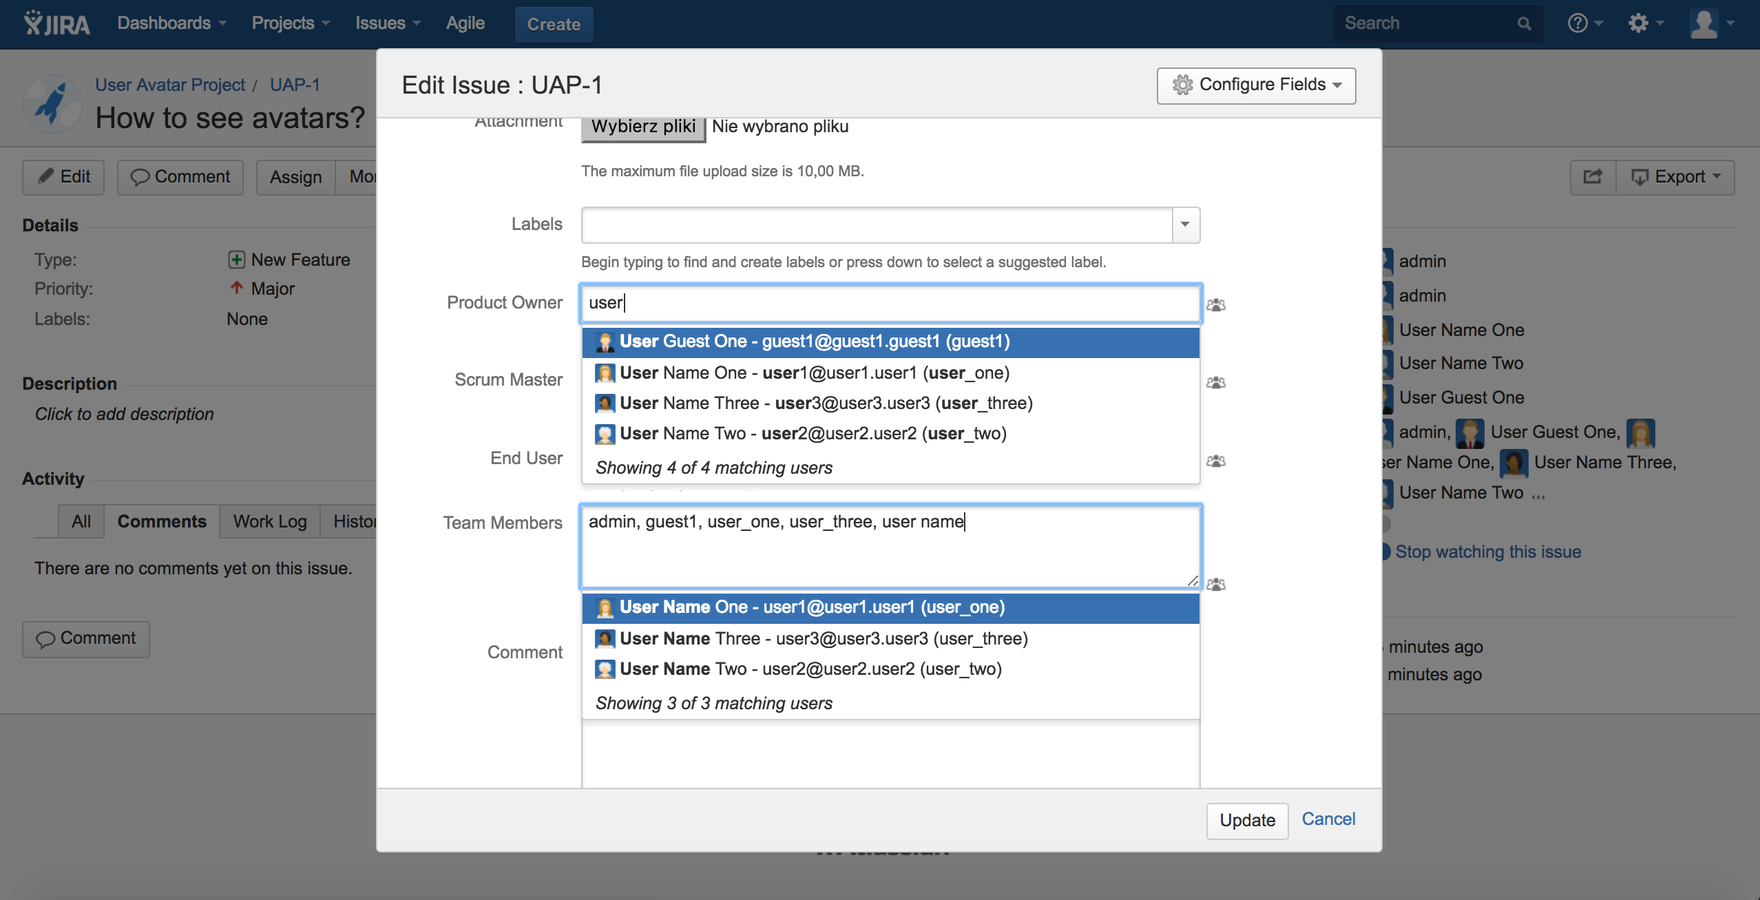Expand the Labels dropdown arrow
The width and height of the screenshot is (1760, 900).
(1185, 225)
